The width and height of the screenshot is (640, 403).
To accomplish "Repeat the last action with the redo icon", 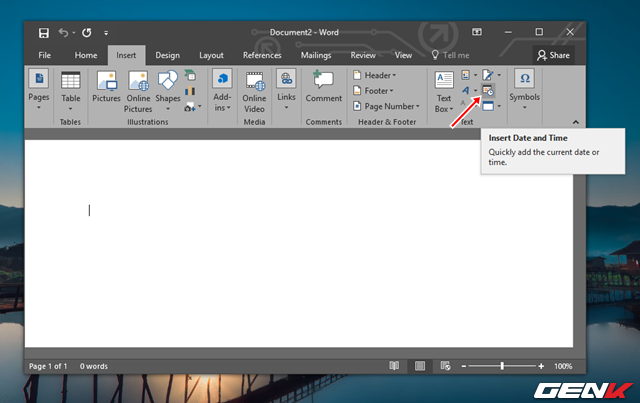I will click(87, 33).
